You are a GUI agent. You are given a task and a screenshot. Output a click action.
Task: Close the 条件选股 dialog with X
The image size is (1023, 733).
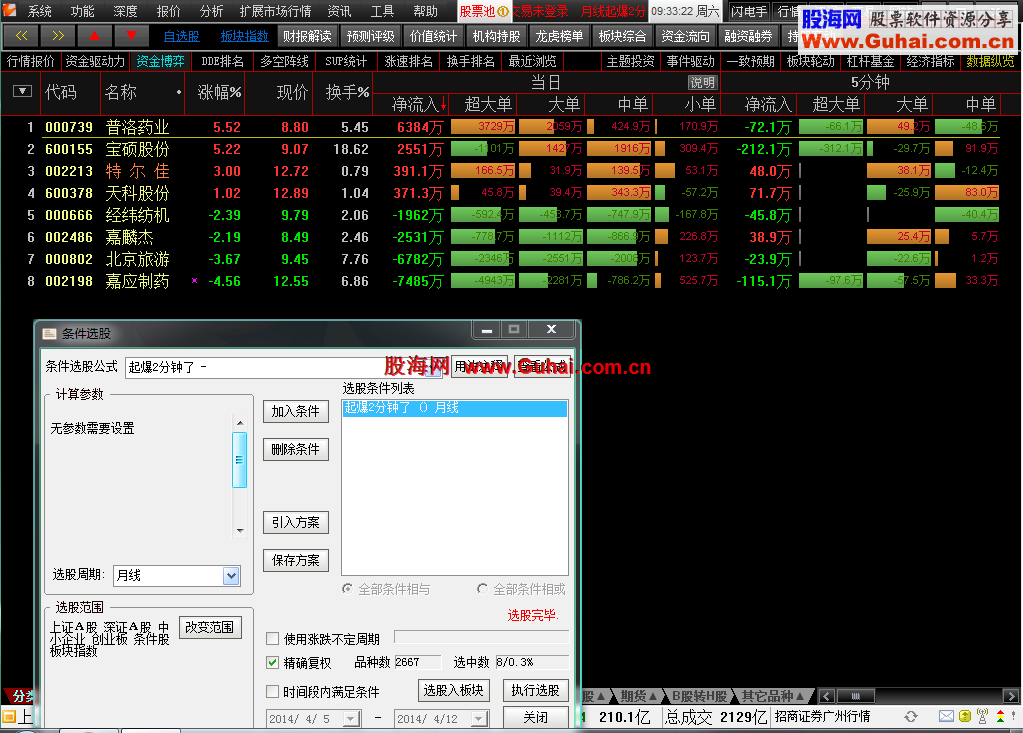551,330
